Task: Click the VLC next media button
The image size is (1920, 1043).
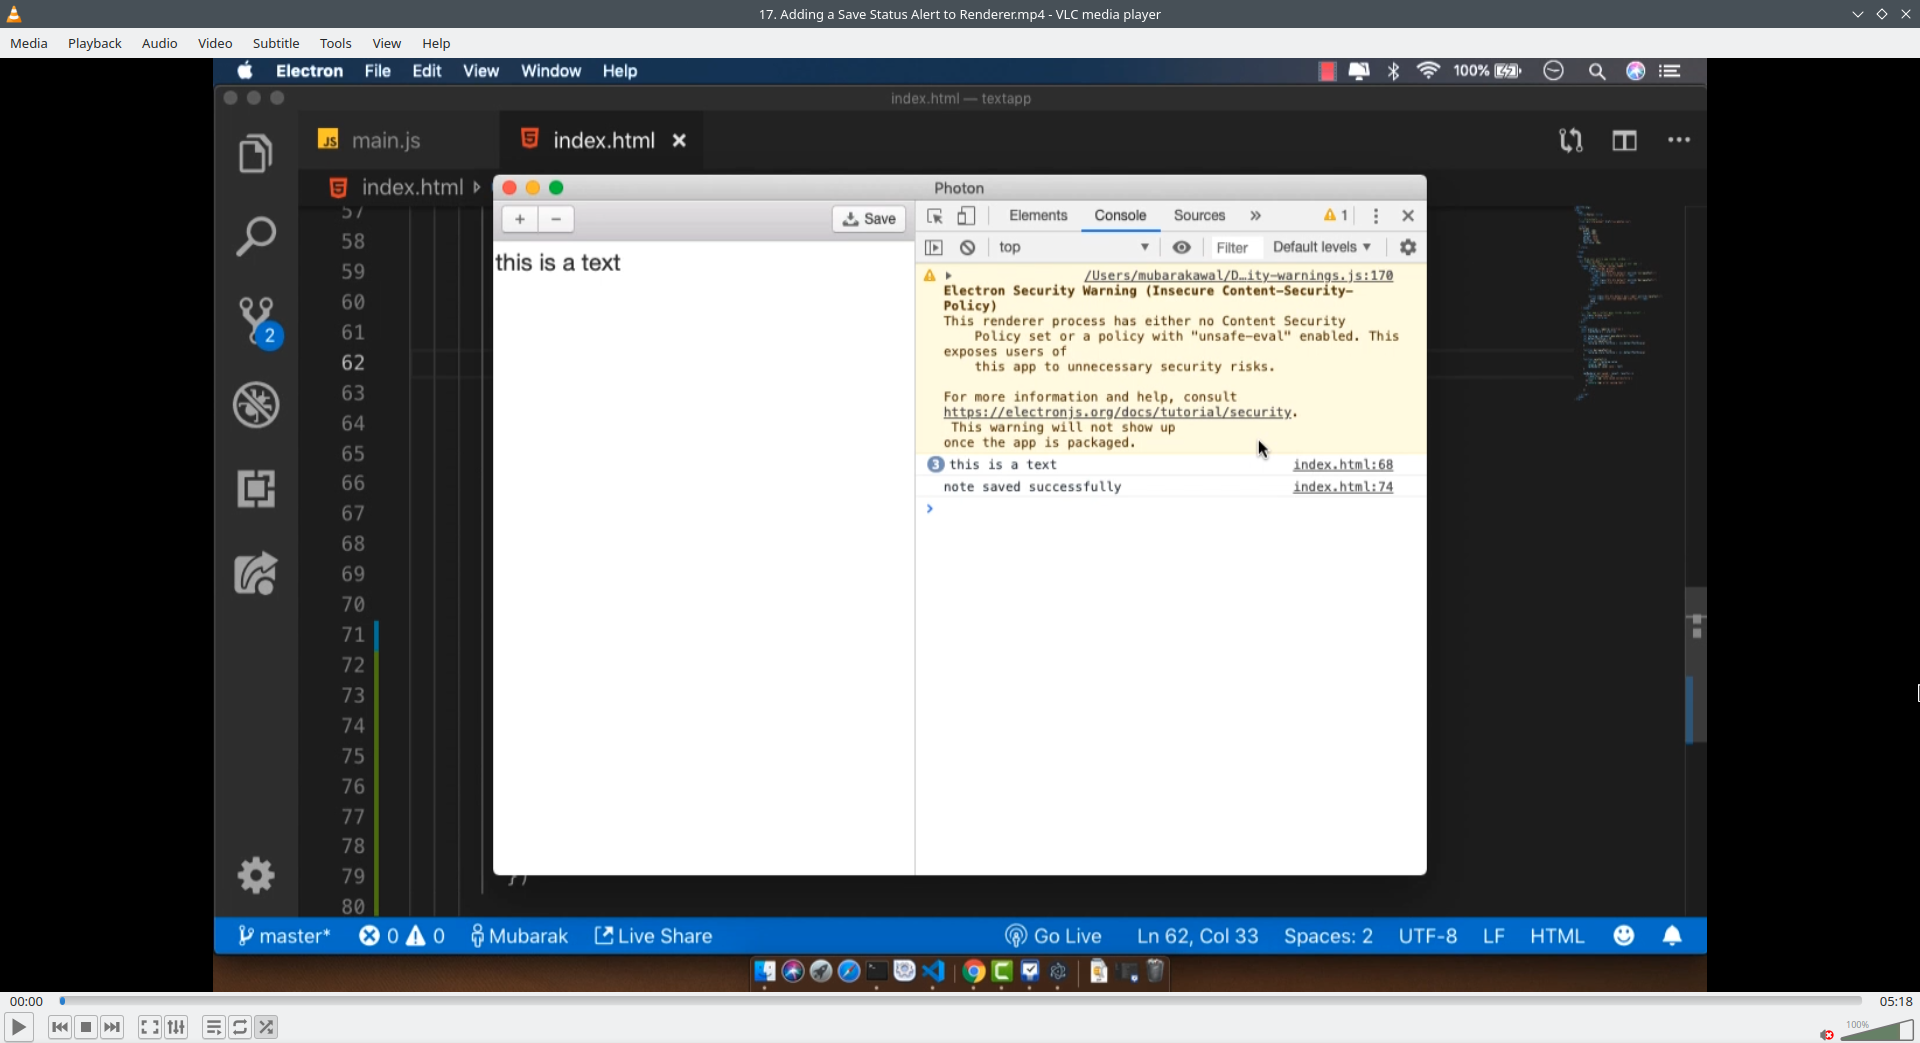Action: pos(112,1027)
